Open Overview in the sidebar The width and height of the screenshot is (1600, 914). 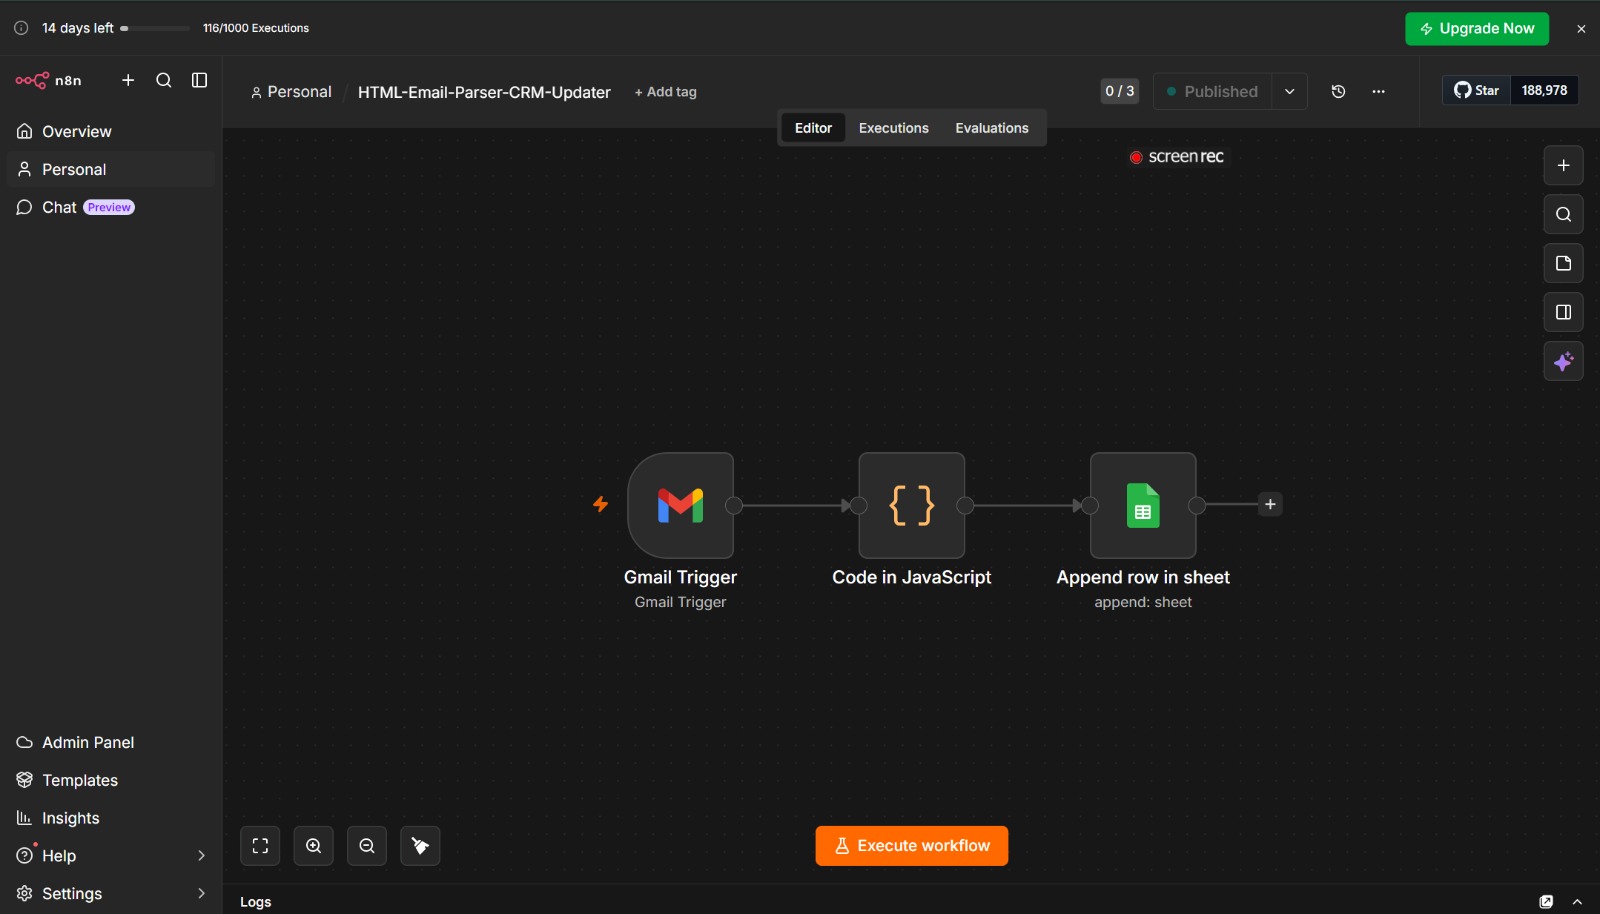(x=111, y=131)
